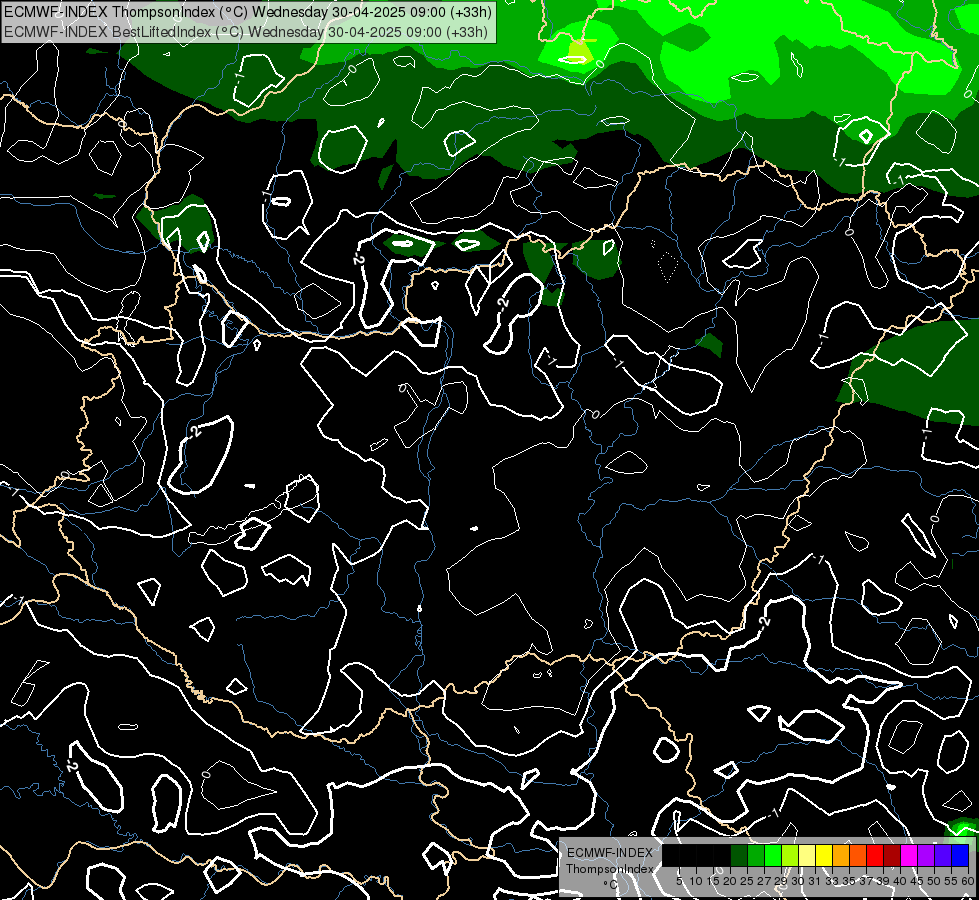Screen dimensions: 979x900
Task: Click the bright green 27–29 legend swatch
Action: pos(773,855)
